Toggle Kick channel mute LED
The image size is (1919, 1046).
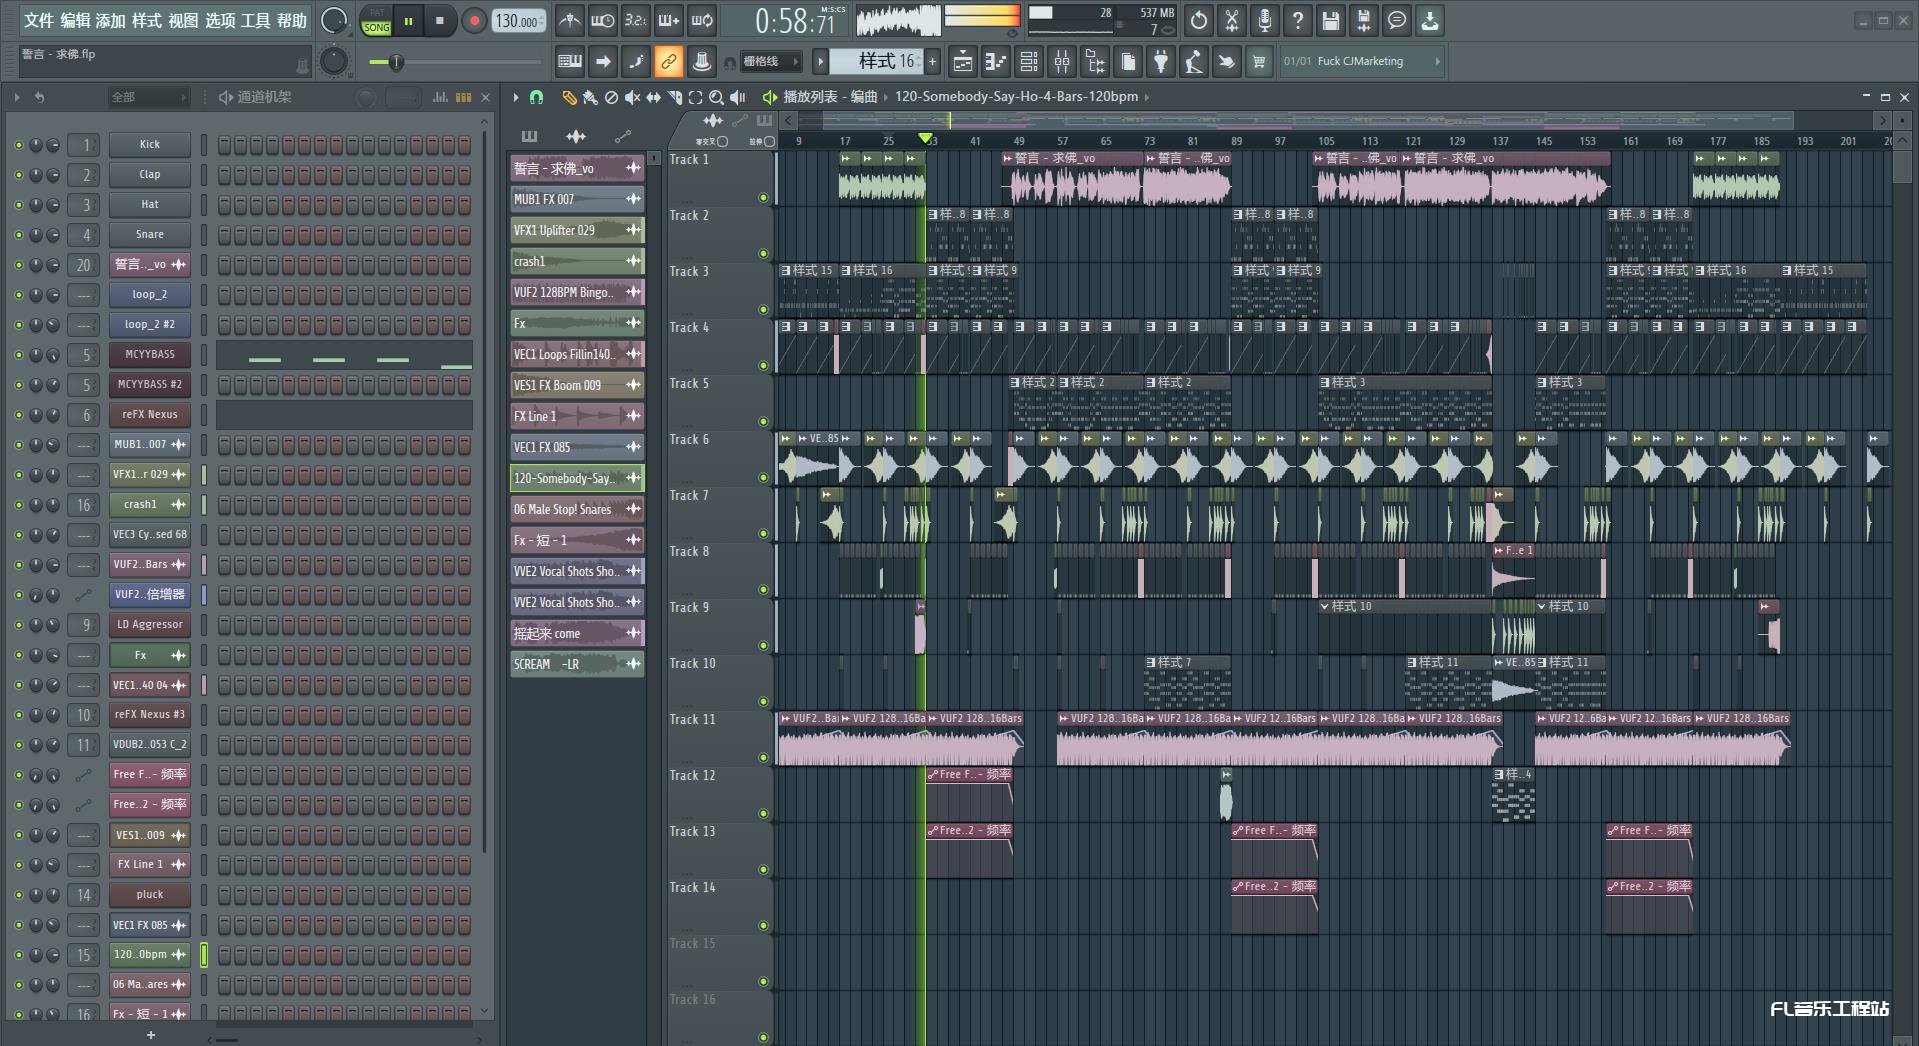18,145
